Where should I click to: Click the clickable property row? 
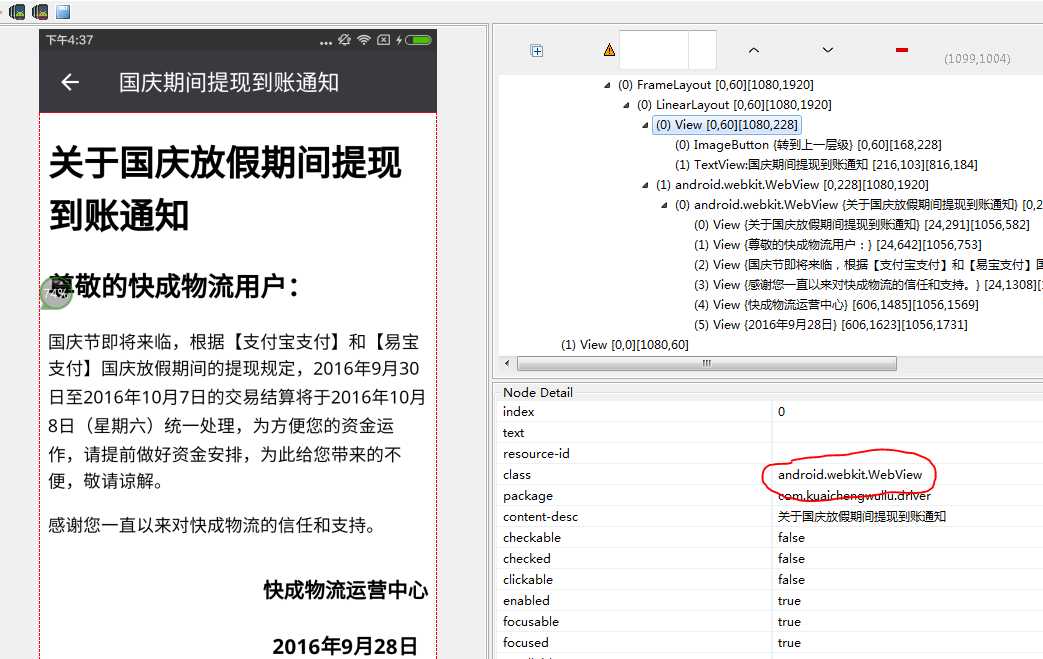pos(769,579)
